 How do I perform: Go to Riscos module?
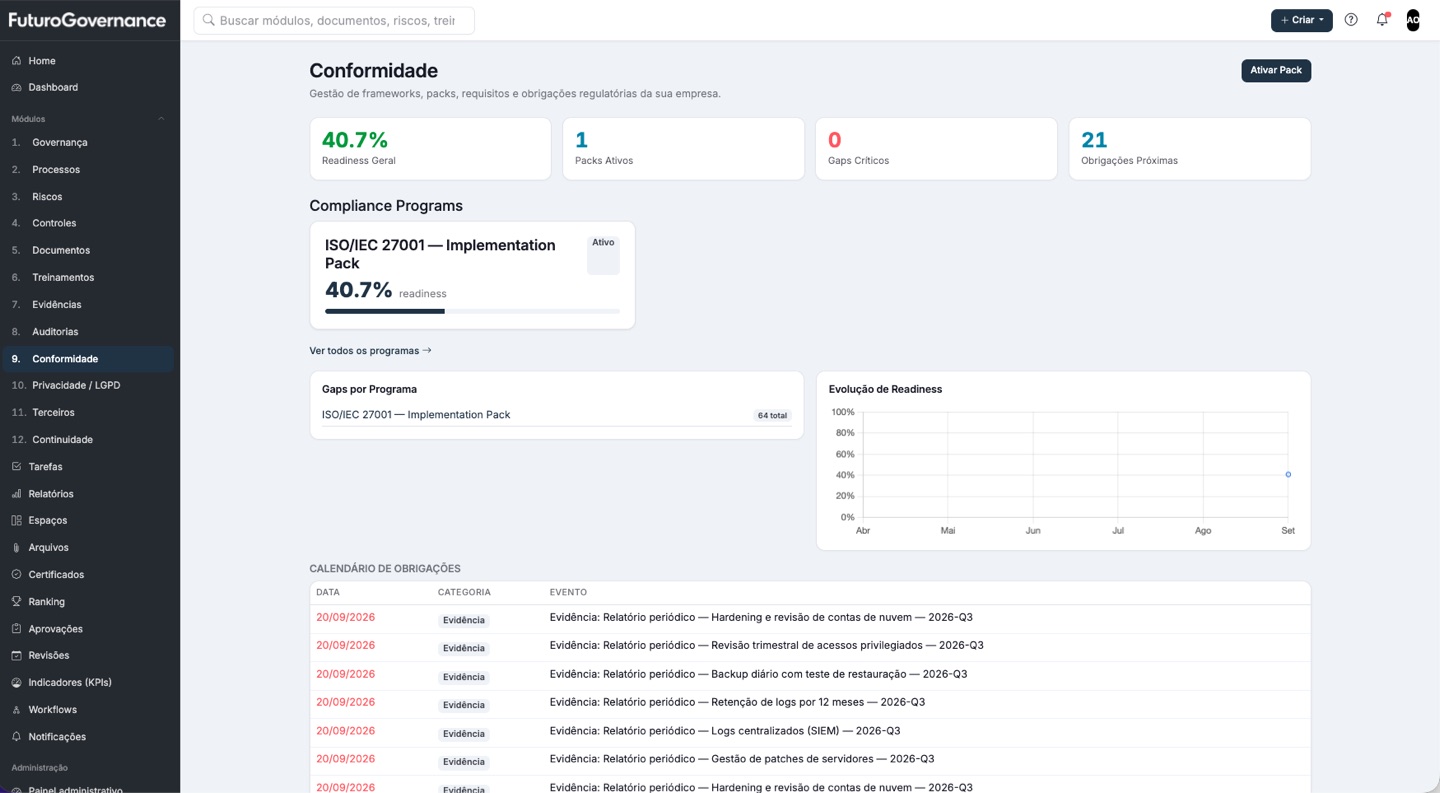click(87, 197)
